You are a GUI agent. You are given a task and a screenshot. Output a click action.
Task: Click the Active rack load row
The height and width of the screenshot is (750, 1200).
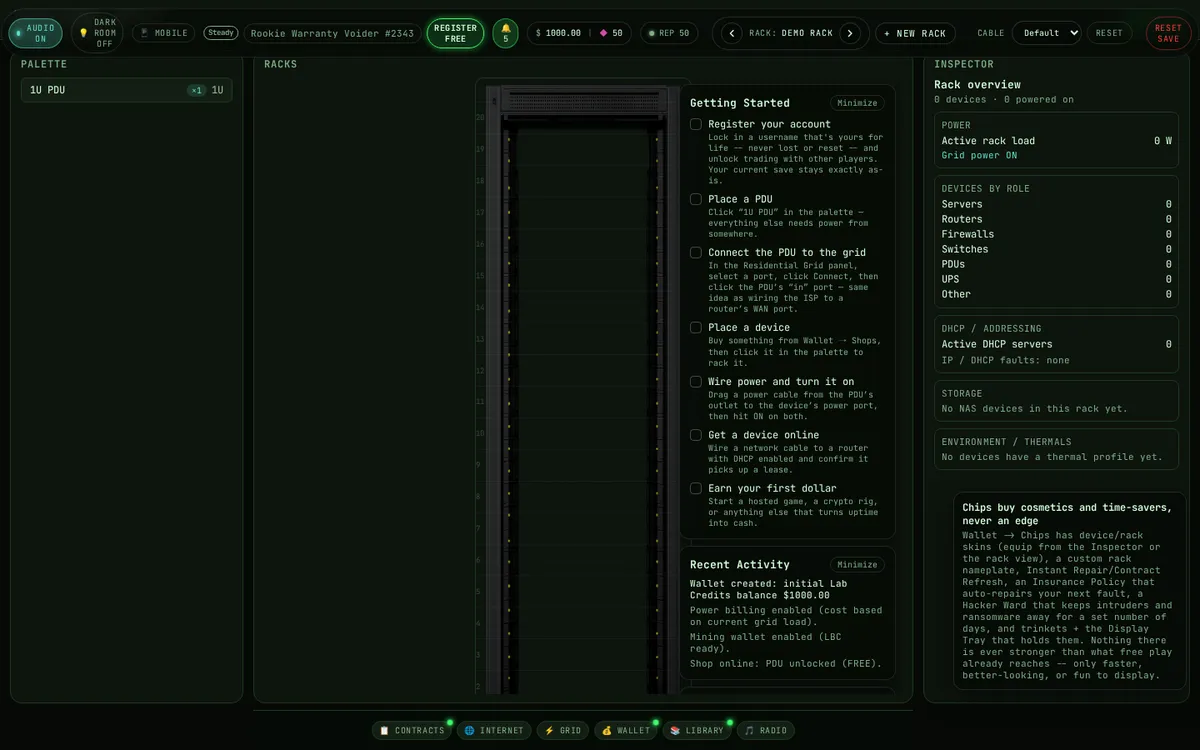[x=1056, y=141]
